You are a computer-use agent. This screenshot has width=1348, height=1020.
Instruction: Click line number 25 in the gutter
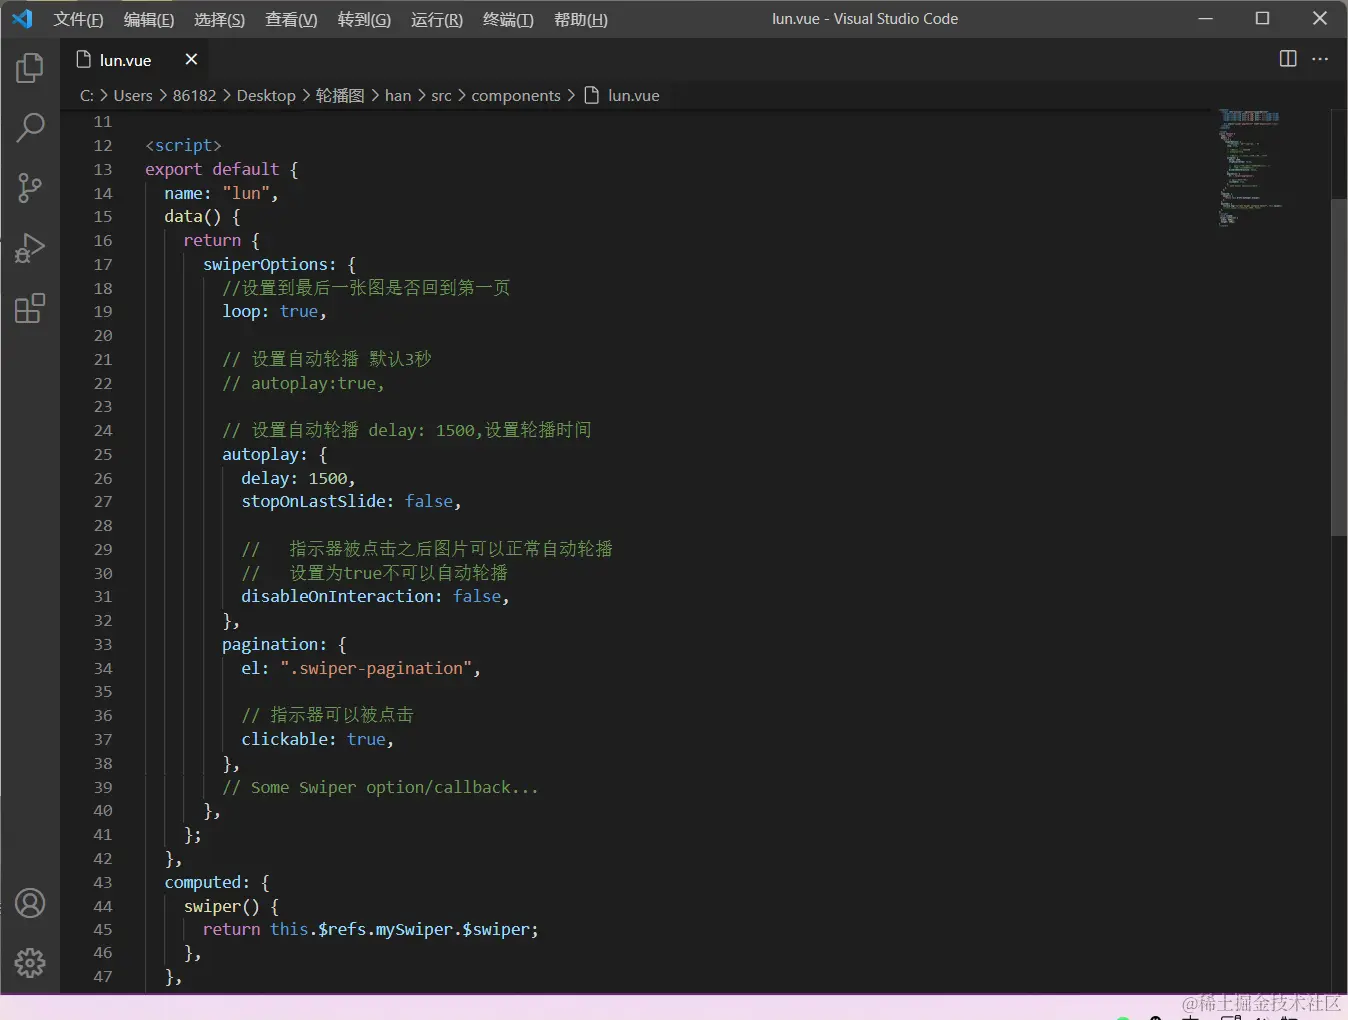coord(103,455)
